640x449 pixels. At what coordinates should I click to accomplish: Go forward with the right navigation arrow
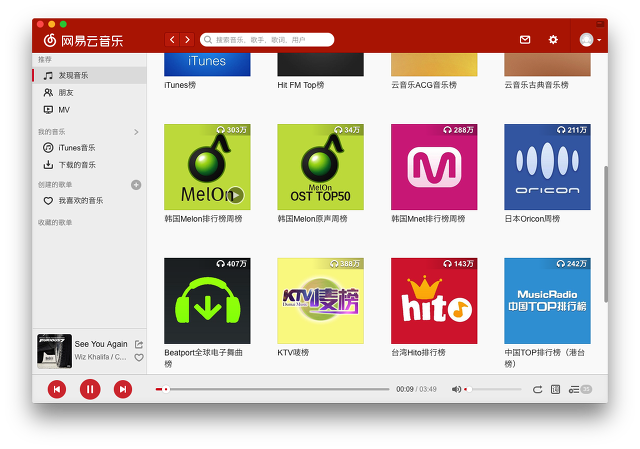pyautogui.click(x=187, y=40)
